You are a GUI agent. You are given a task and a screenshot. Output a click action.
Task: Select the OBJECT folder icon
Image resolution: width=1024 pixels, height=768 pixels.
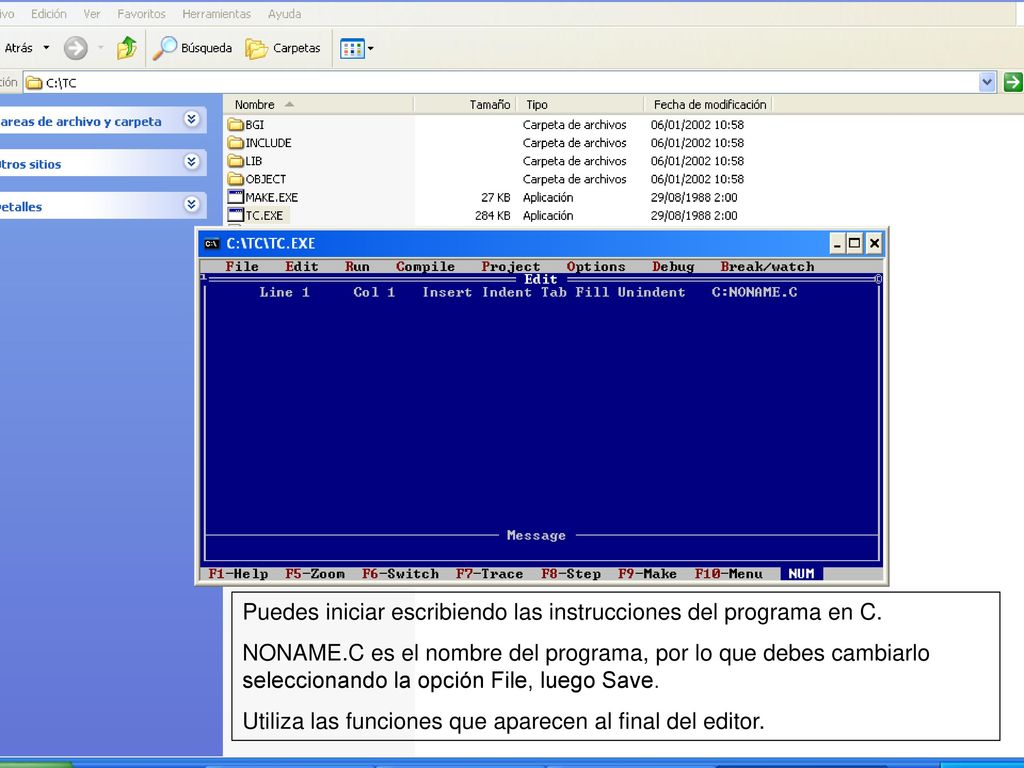(x=236, y=179)
